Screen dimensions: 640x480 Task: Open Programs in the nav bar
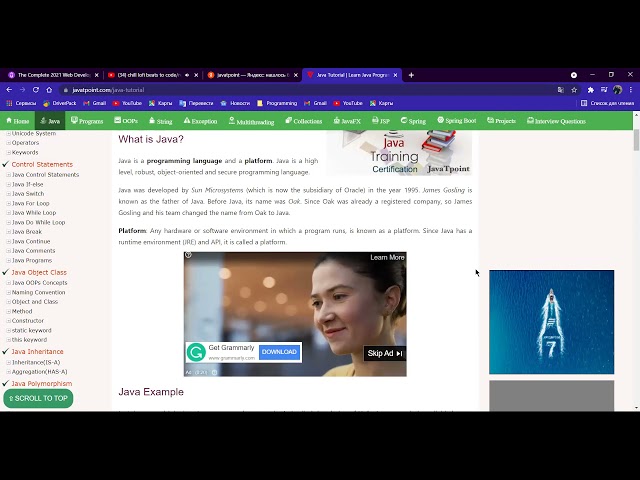(87, 121)
